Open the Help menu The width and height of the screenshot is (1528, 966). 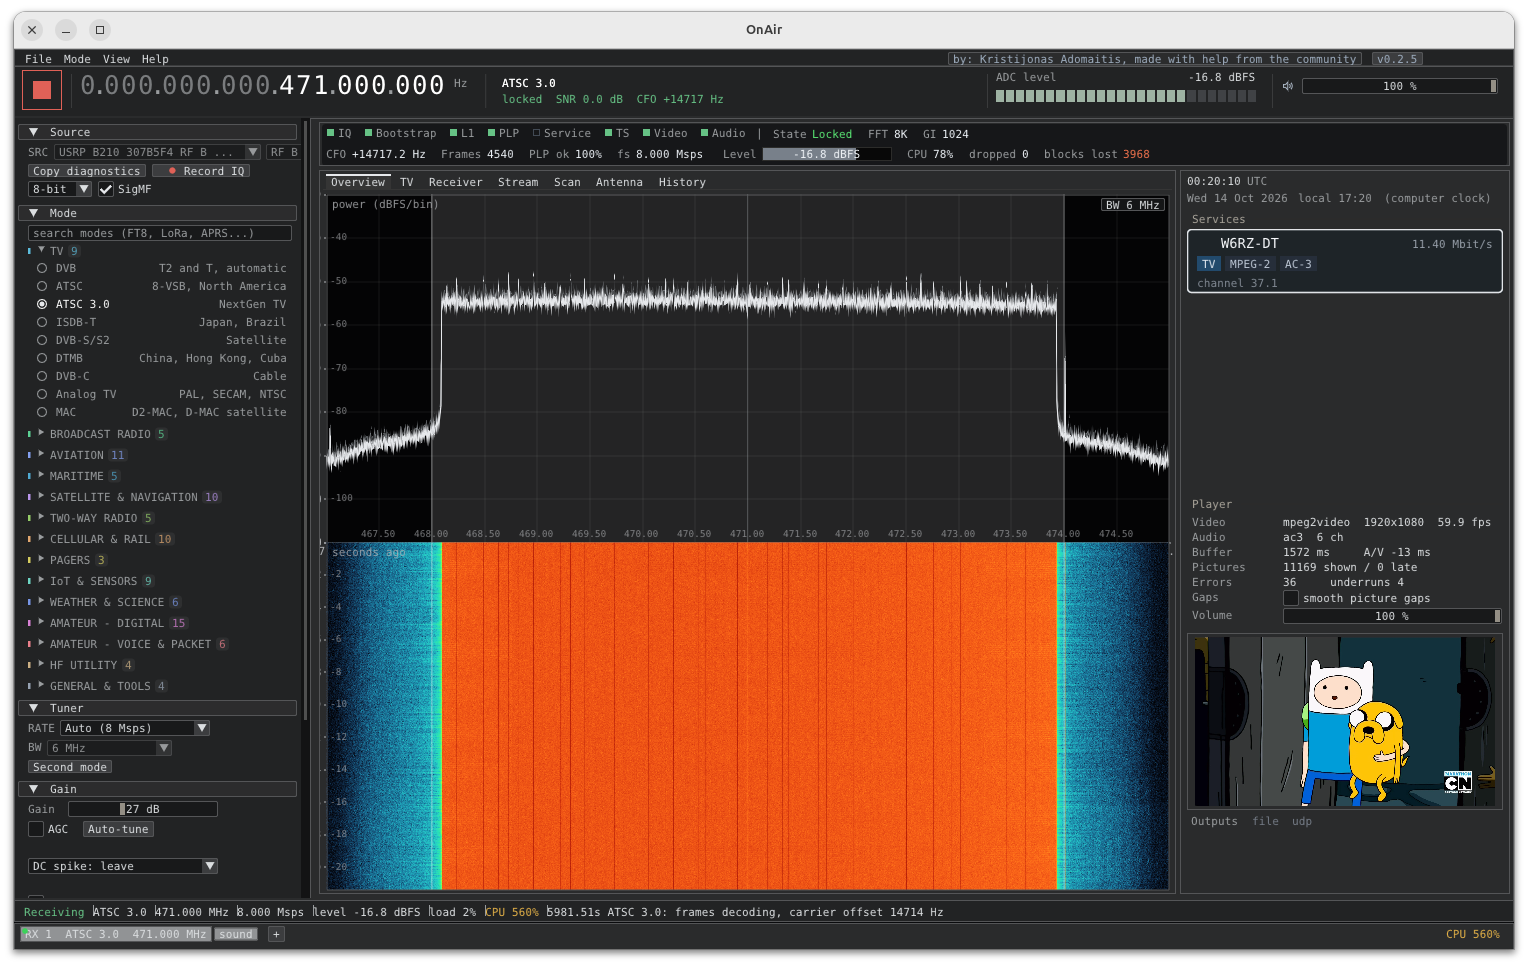155,59
